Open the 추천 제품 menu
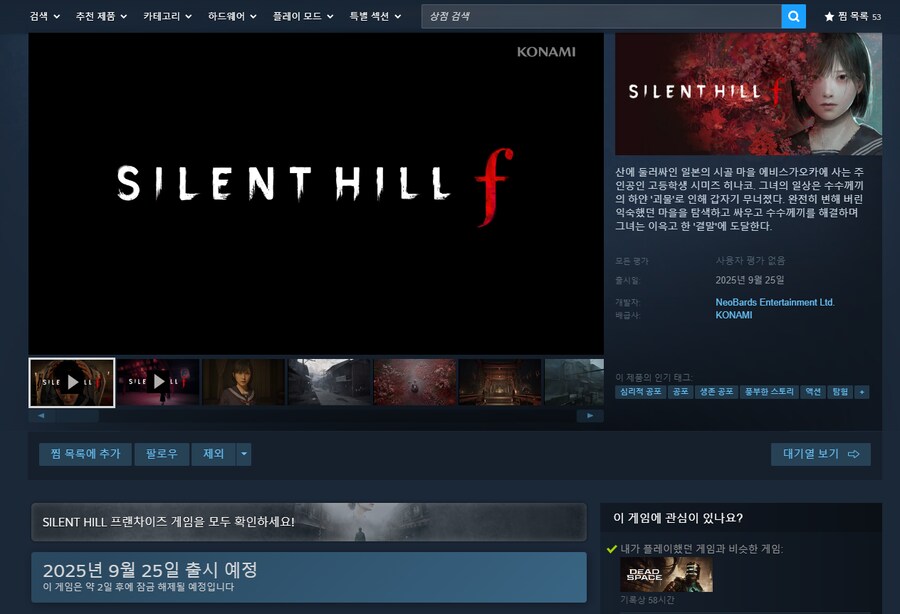The image size is (900, 614). tap(101, 17)
